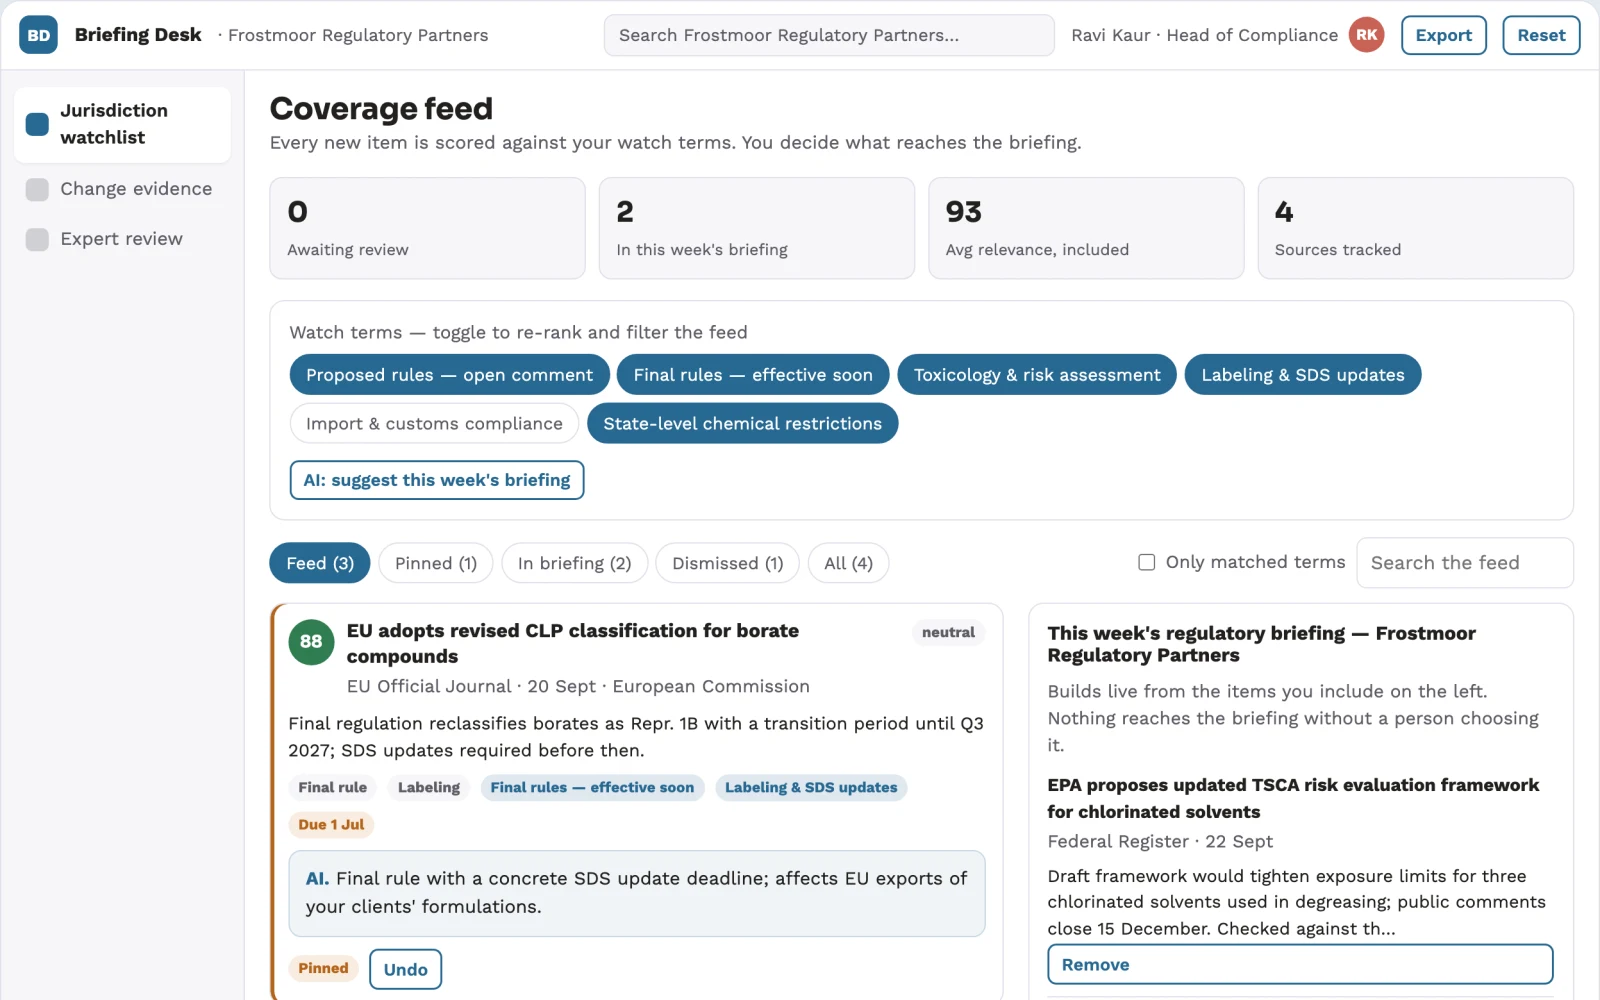Click the 'Final rule' tag
Viewport: 1600px width, 1000px height.
coord(332,788)
